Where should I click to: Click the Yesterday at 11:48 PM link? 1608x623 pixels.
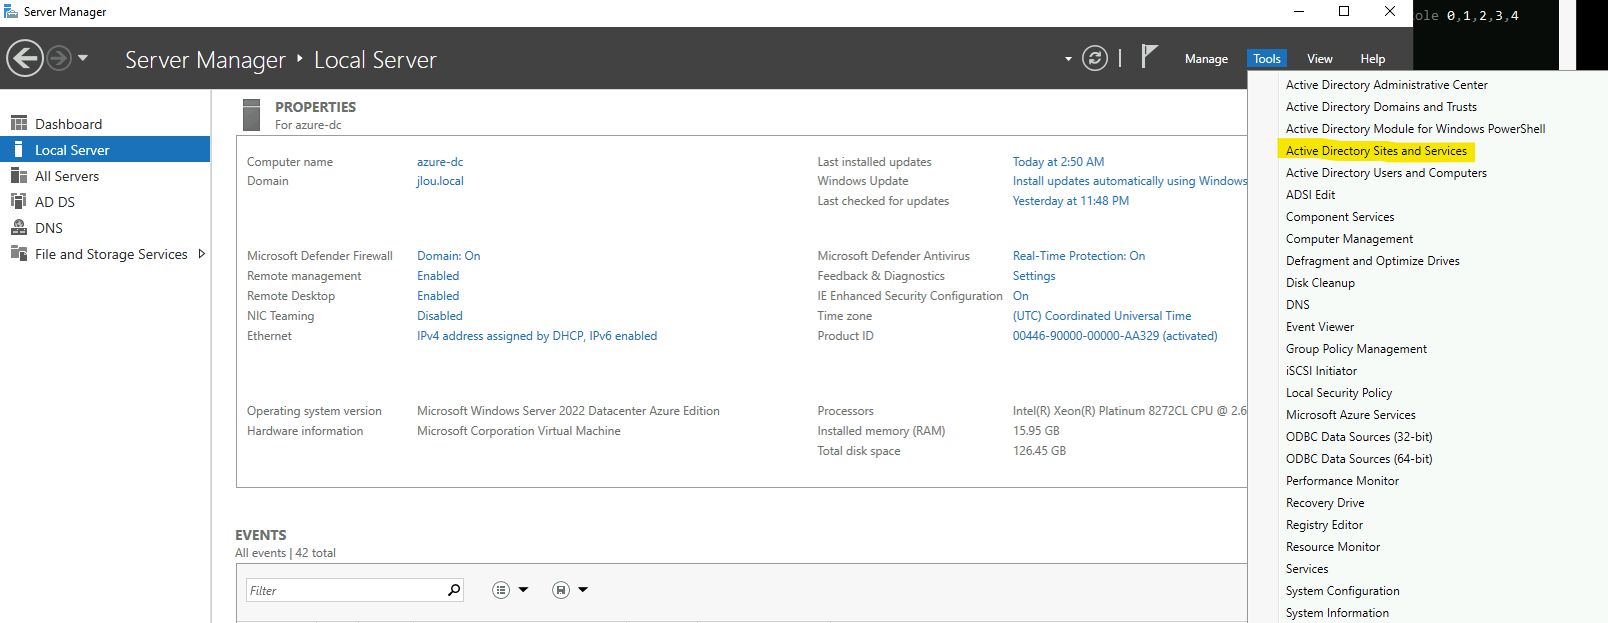tap(1071, 201)
